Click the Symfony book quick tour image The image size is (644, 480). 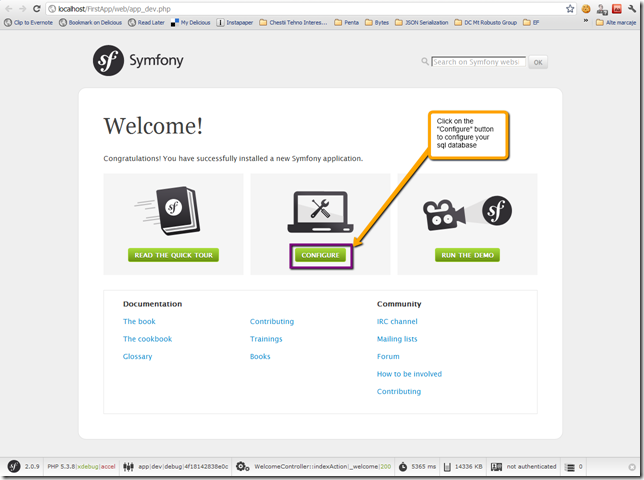click(168, 211)
